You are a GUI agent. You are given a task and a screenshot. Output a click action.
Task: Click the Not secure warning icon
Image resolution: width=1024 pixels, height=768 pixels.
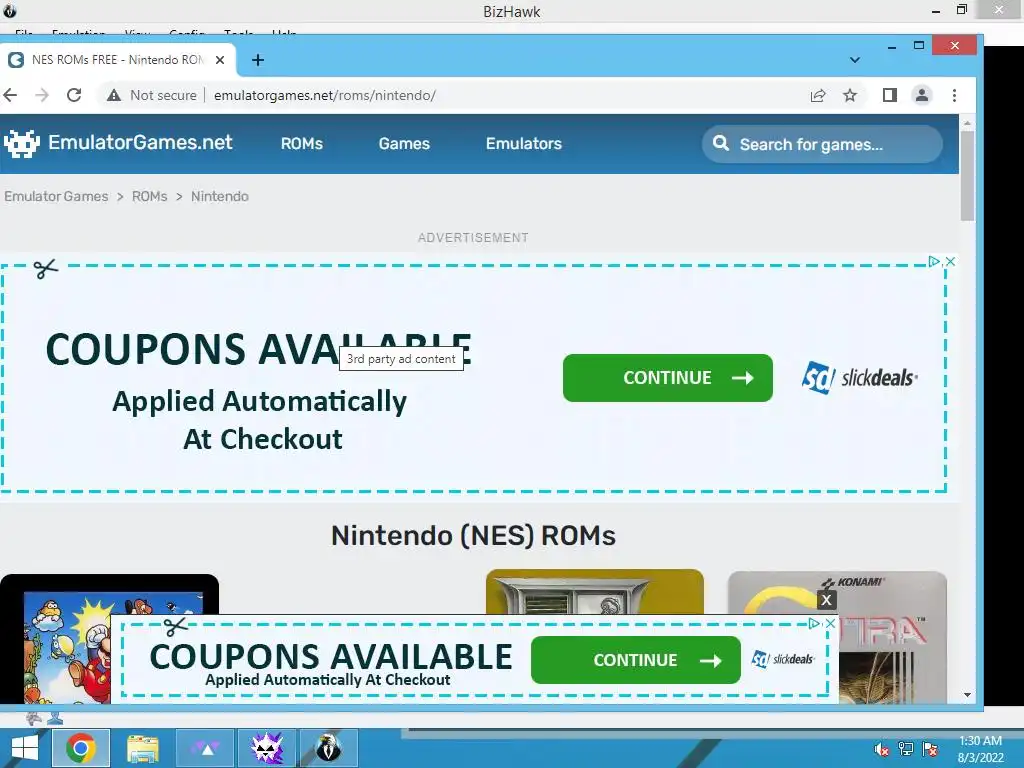(x=114, y=95)
